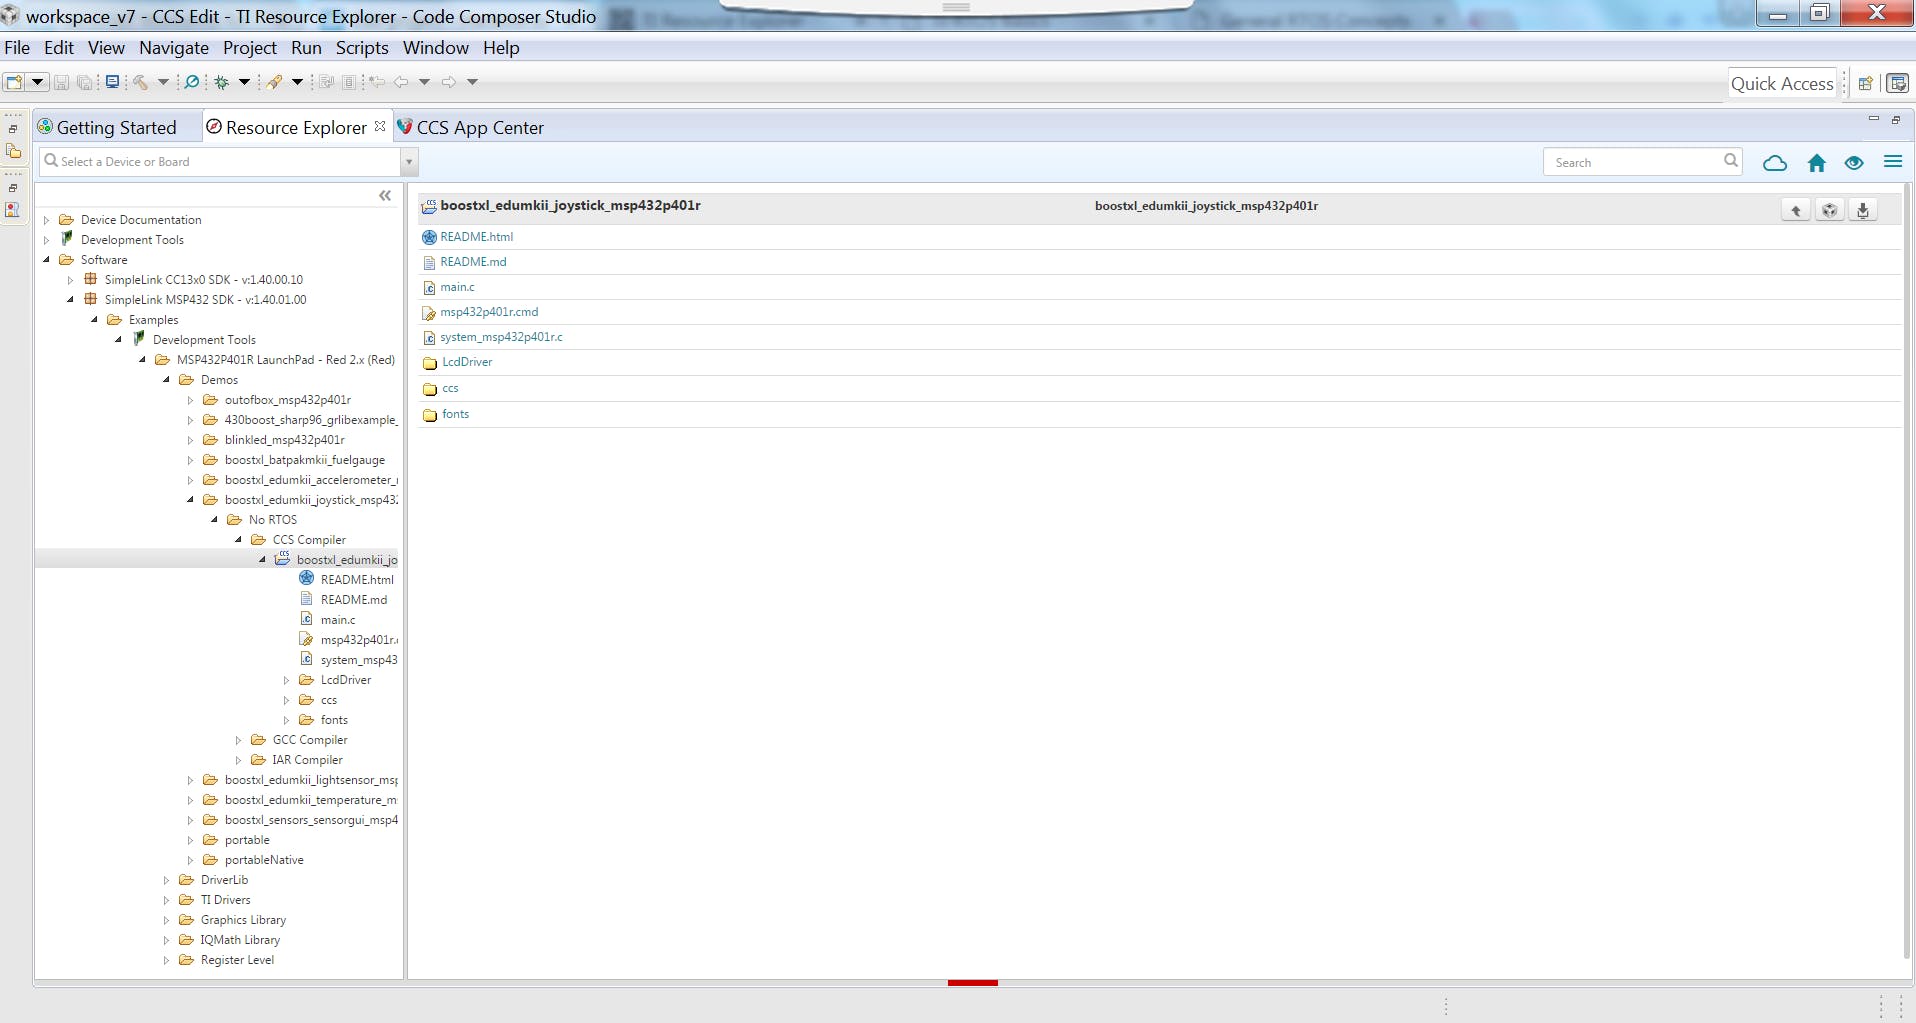Click the import project cube icon
The height and width of the screenshot is (1023, 1916).
coord(1829,210)
